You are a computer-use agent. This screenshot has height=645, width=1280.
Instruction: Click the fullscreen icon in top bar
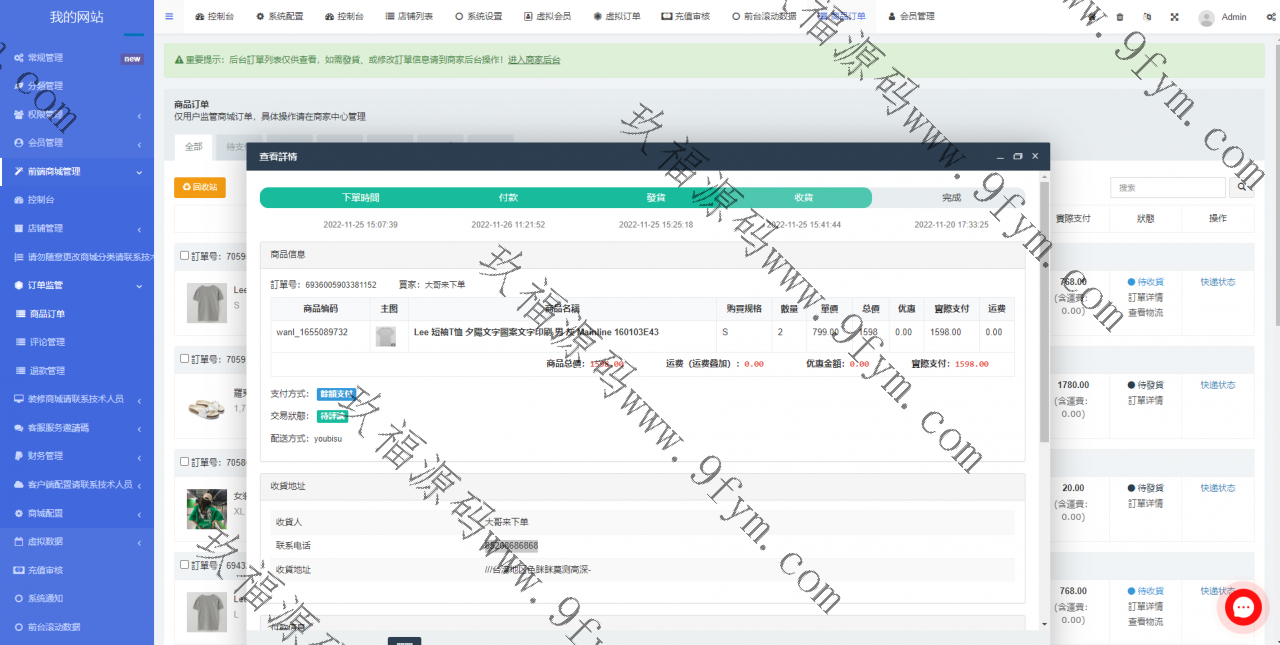[x=1174, y=17]
